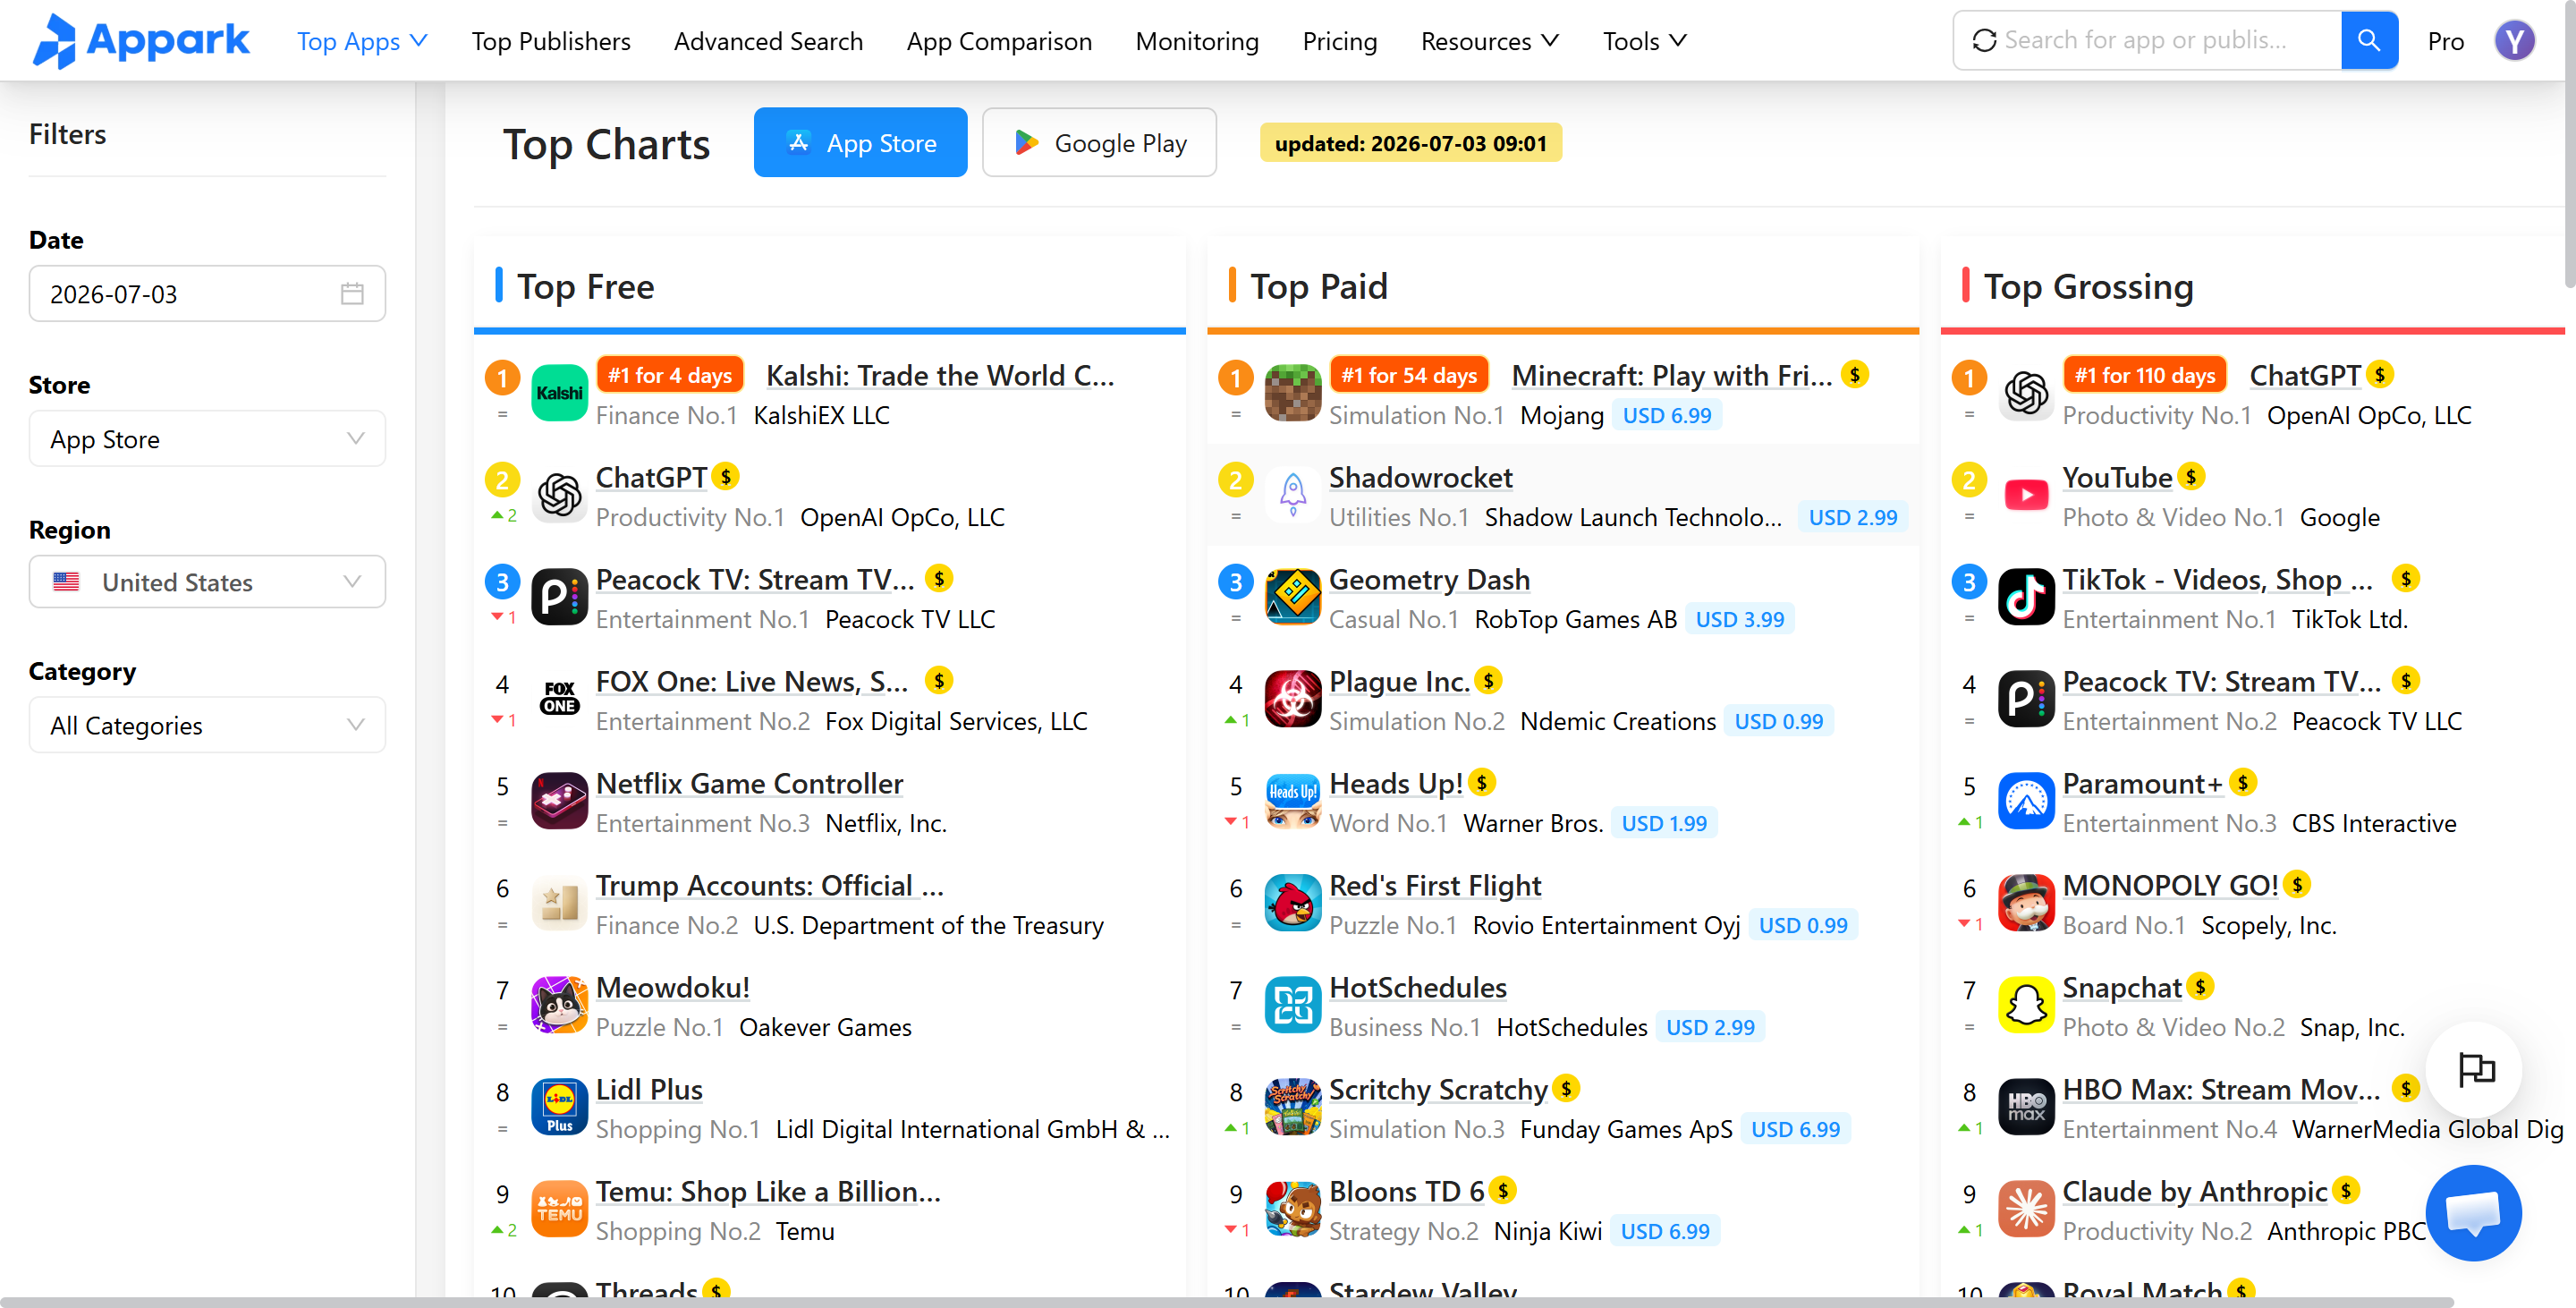Click the Pro label in header
Viewport: 2576px width, 1308px height.
click(x=2445, y=41)
